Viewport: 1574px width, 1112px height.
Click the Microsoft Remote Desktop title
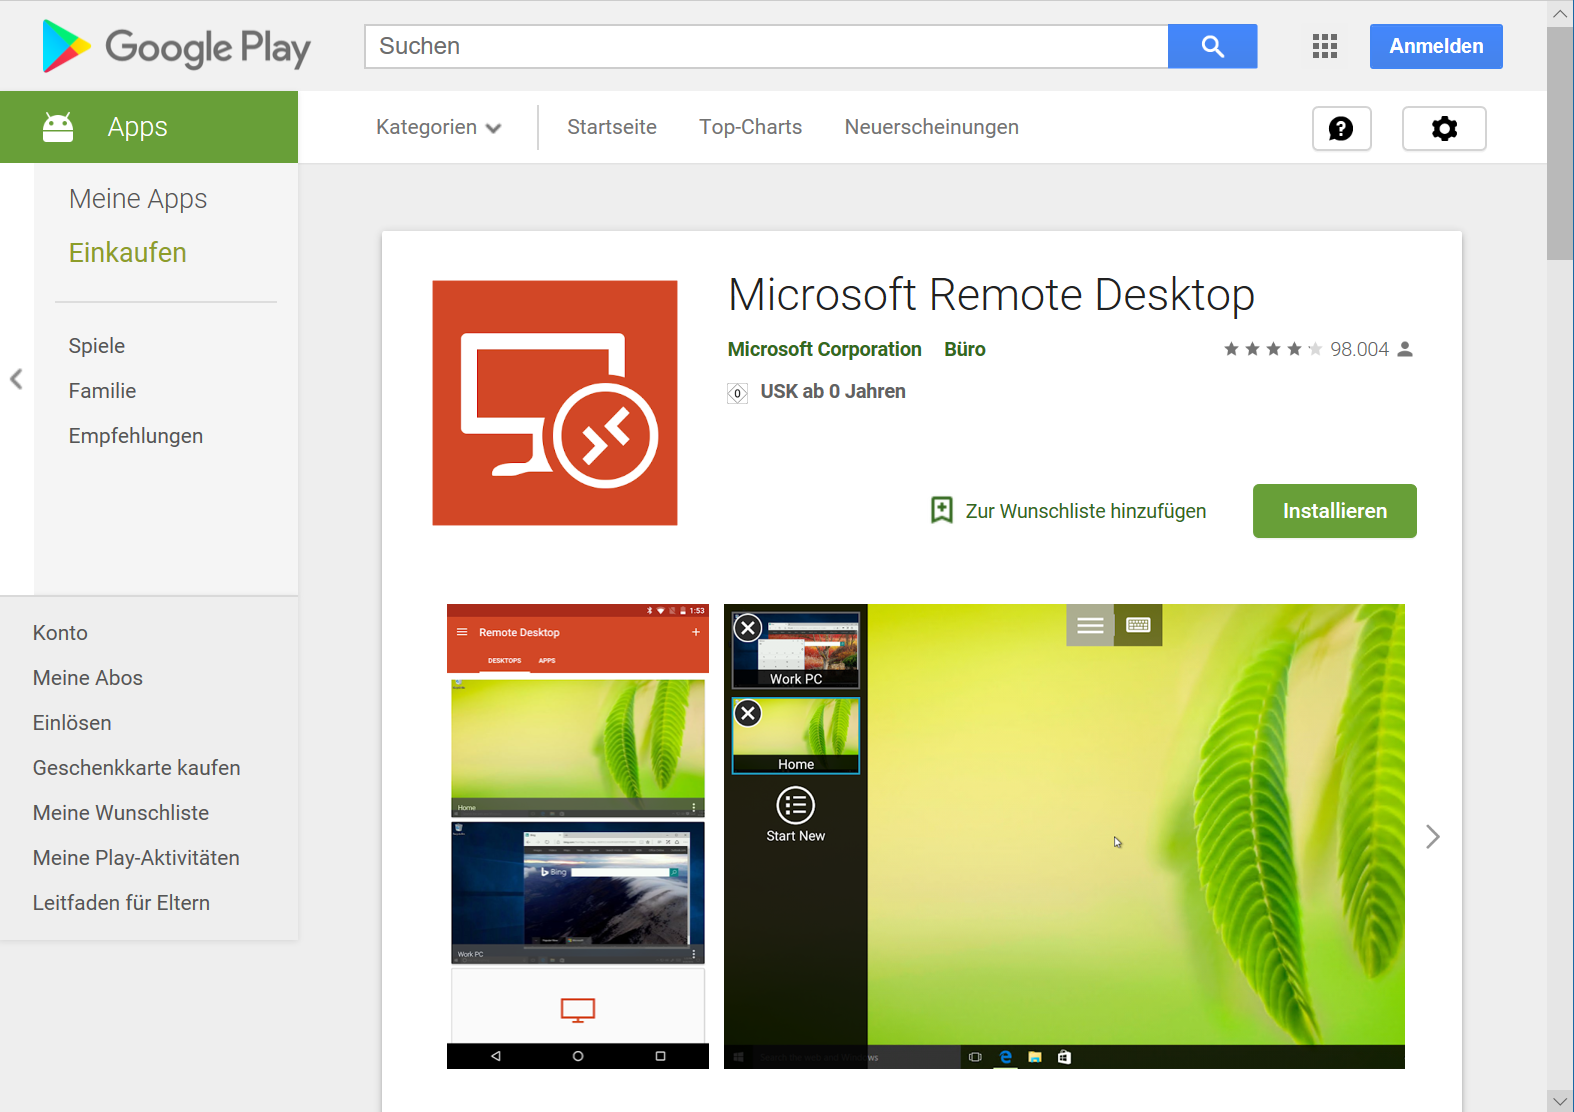[x=991, y=295]
